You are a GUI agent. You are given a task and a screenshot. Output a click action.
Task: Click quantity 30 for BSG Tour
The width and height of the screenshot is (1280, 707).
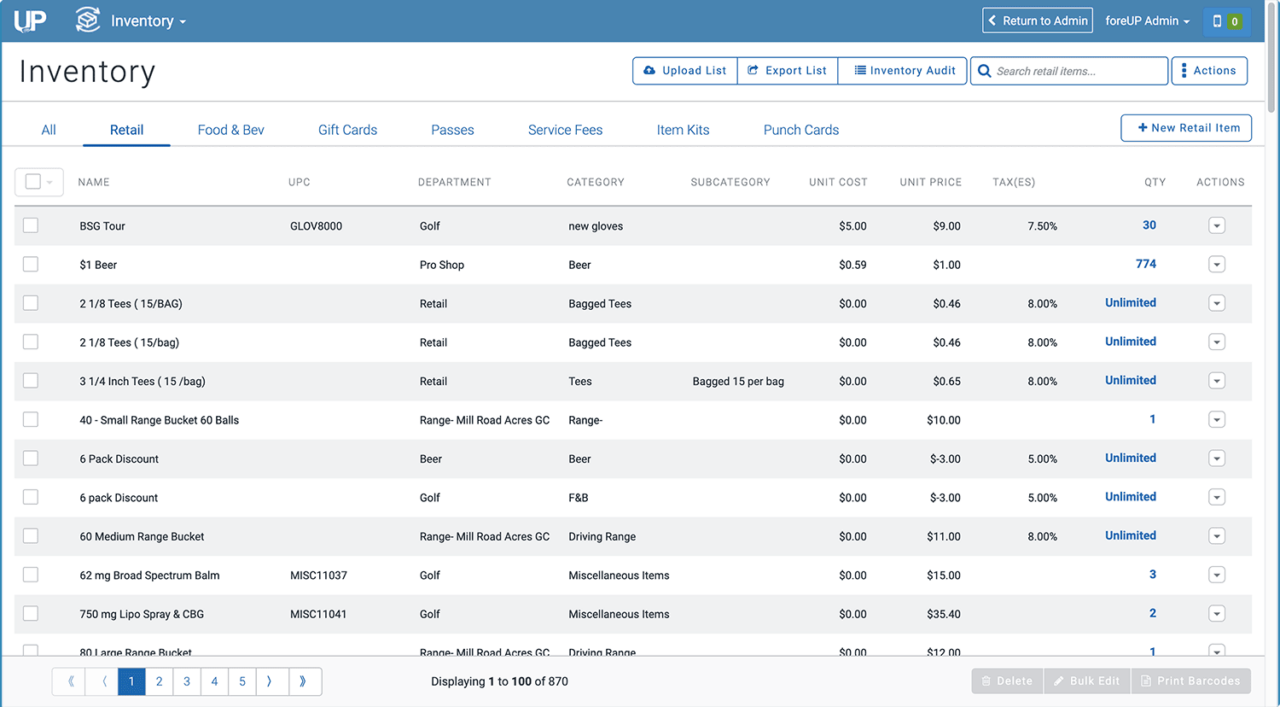coord(1149,226)
